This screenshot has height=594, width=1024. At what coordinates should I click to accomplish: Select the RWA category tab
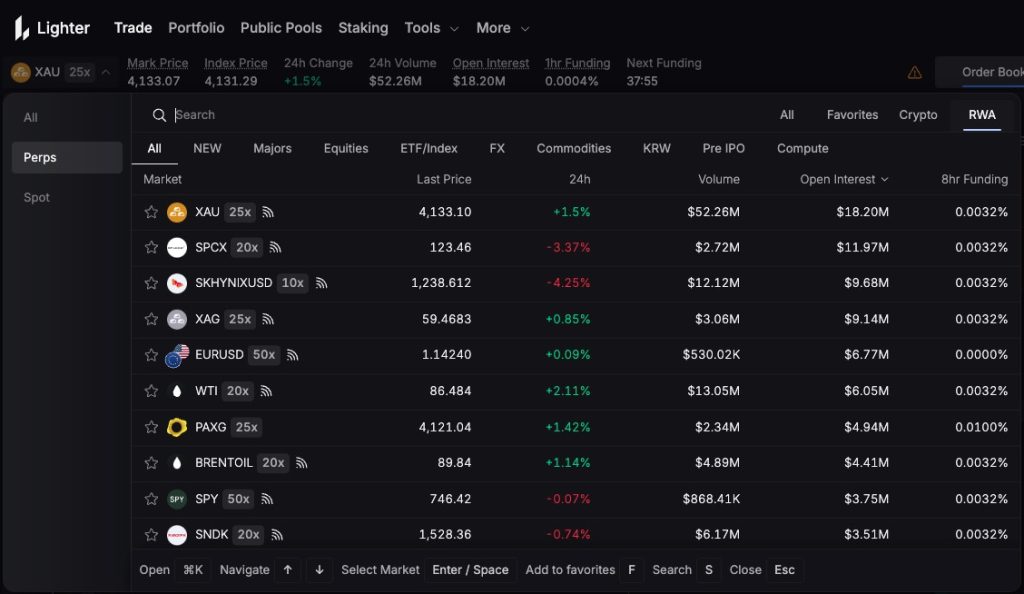982,115
